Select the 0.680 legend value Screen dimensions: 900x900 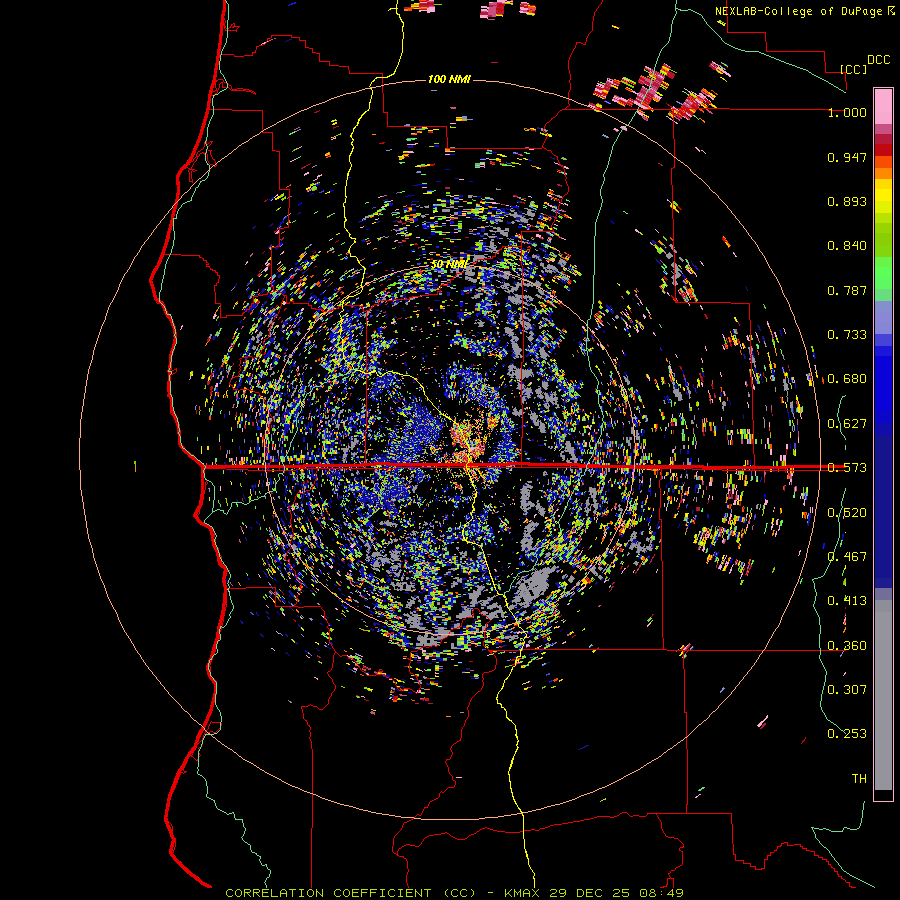pos(847,379)
